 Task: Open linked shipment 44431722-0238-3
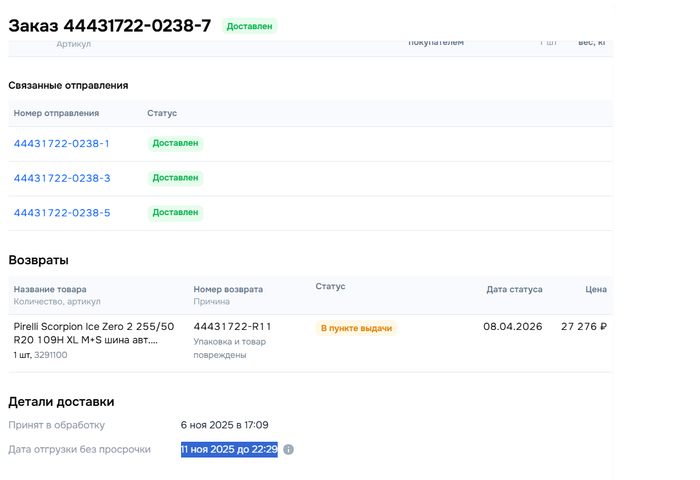tap(61, 178)
